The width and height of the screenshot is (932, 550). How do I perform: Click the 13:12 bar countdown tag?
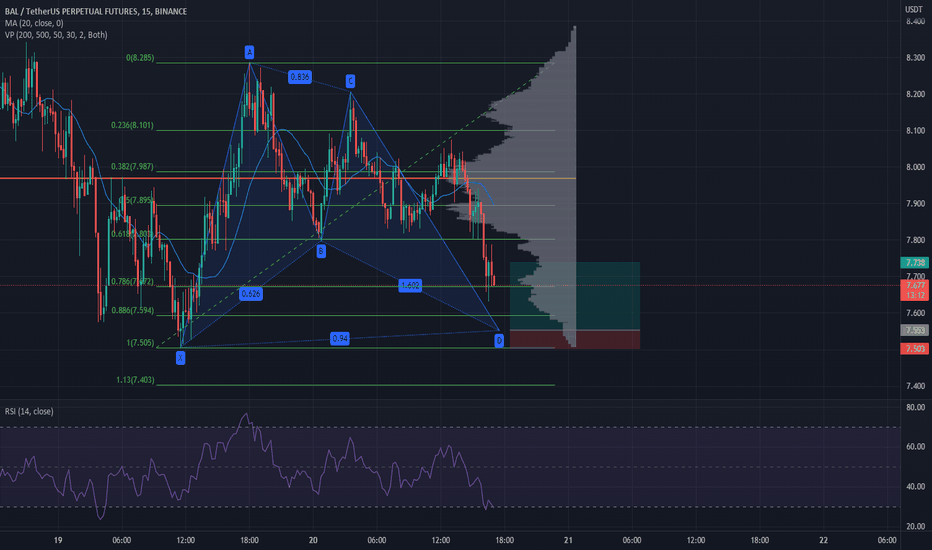(914, 295)
